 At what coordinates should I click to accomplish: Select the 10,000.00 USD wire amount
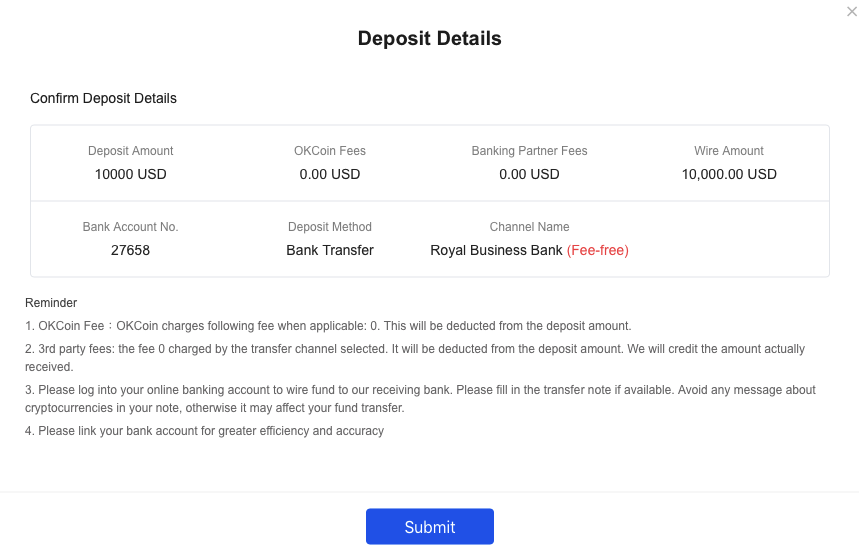click(729, 174)
